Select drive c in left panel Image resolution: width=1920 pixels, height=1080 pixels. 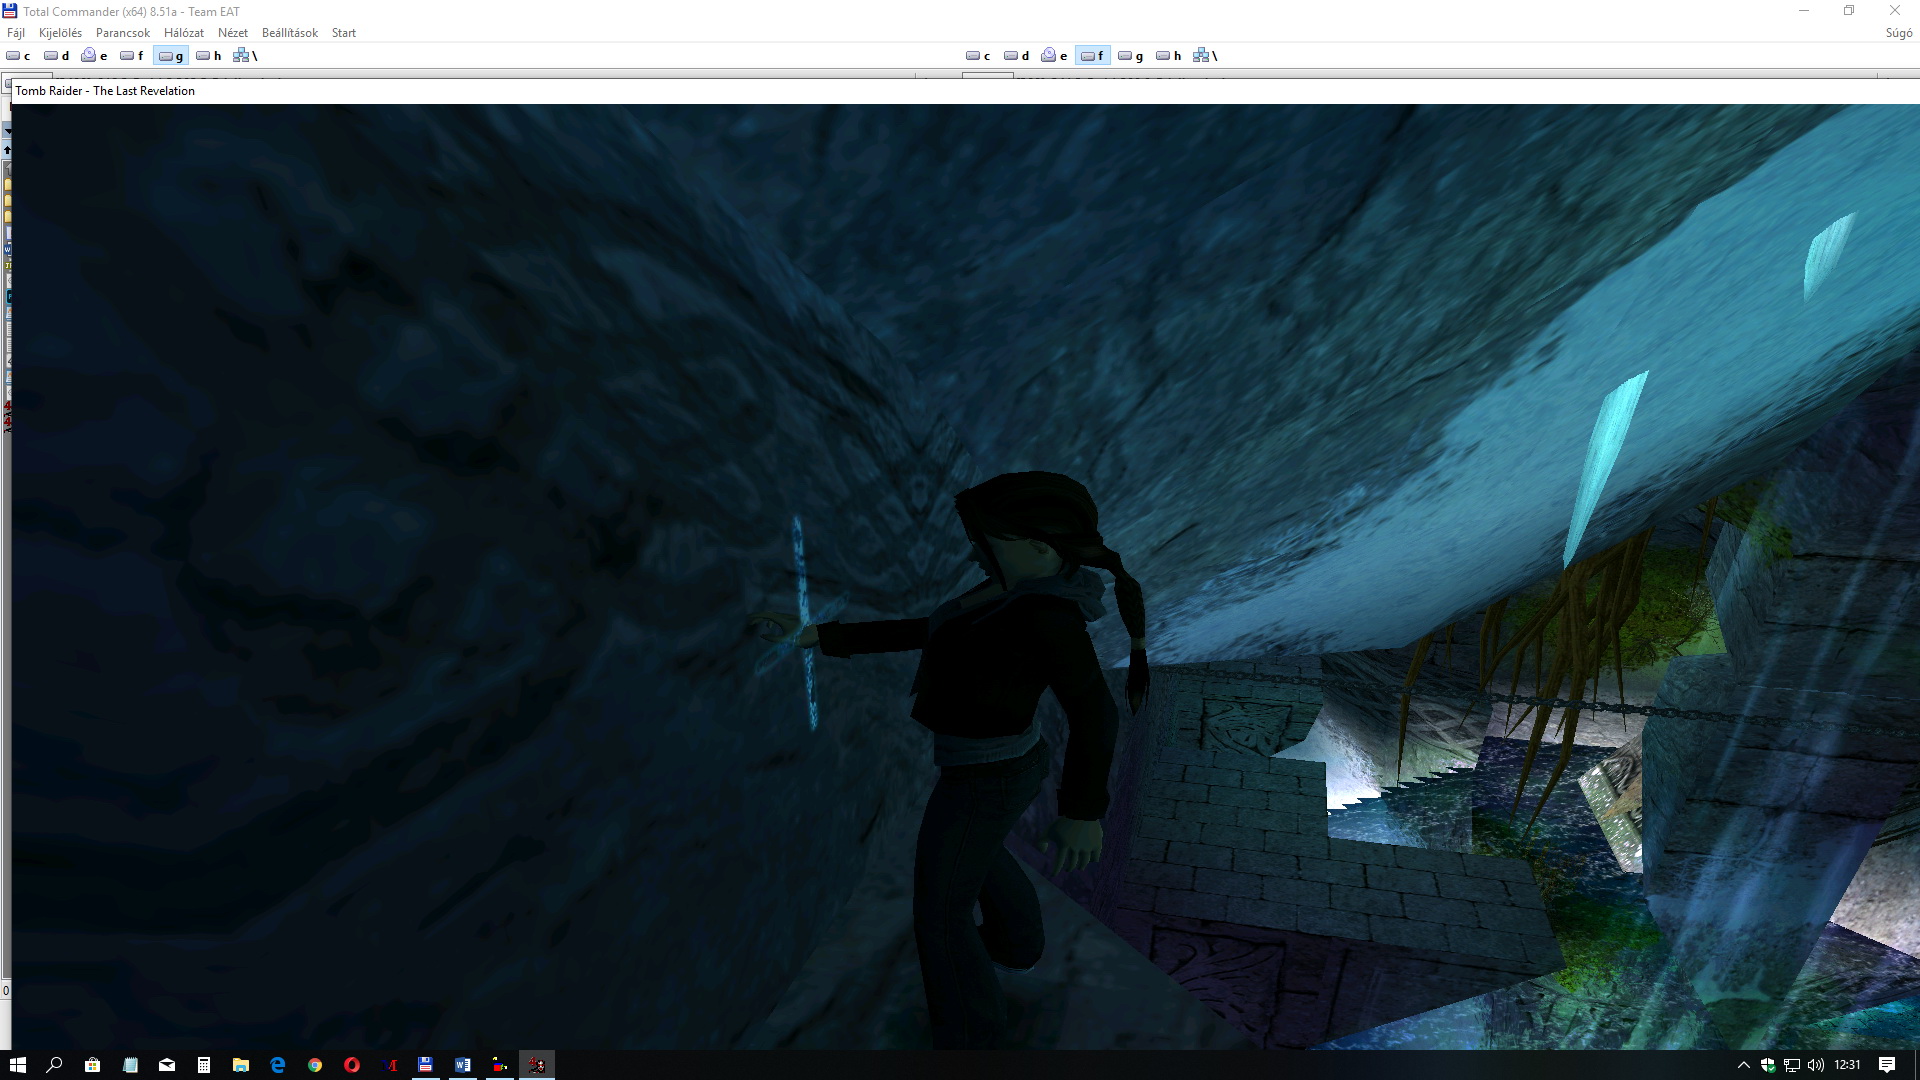click(18, 56)
